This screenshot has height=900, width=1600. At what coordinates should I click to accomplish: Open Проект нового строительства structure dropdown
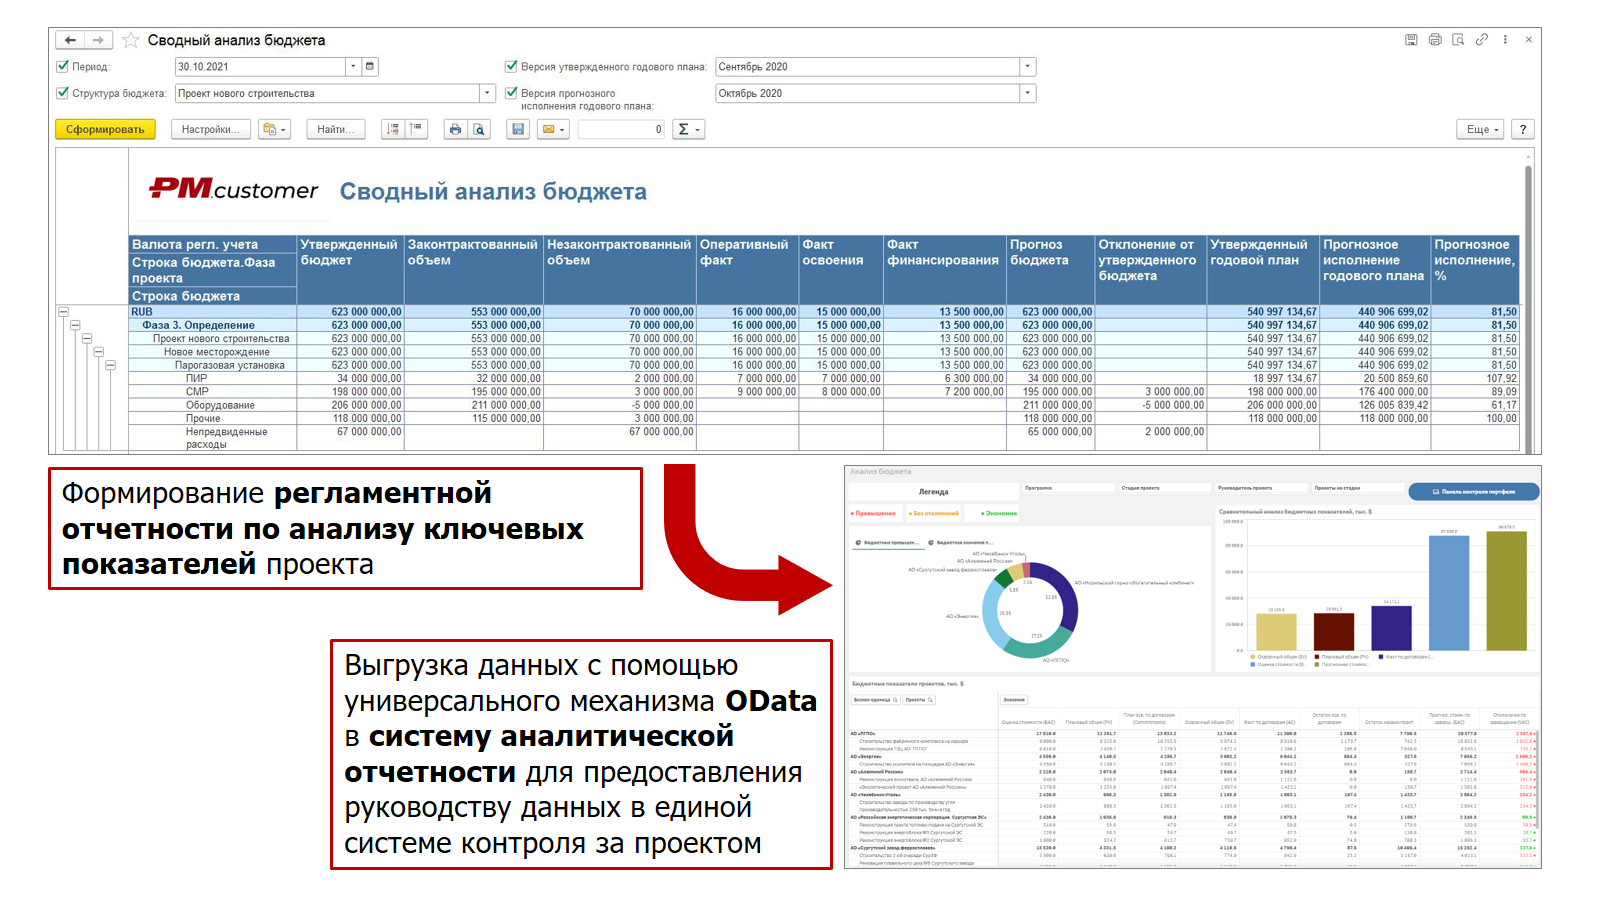488,93
